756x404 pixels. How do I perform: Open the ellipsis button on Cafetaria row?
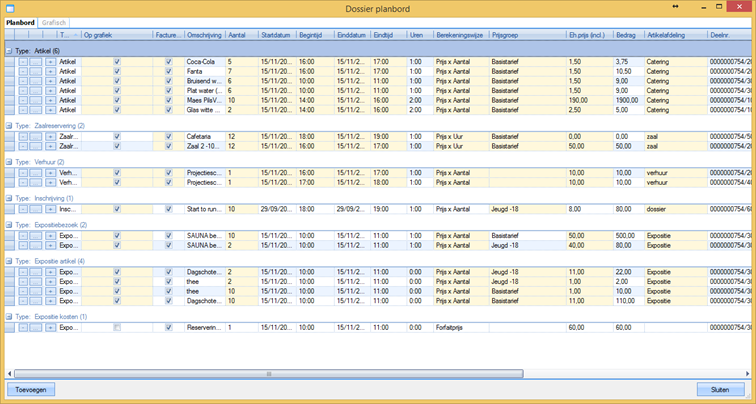point(36,136)
